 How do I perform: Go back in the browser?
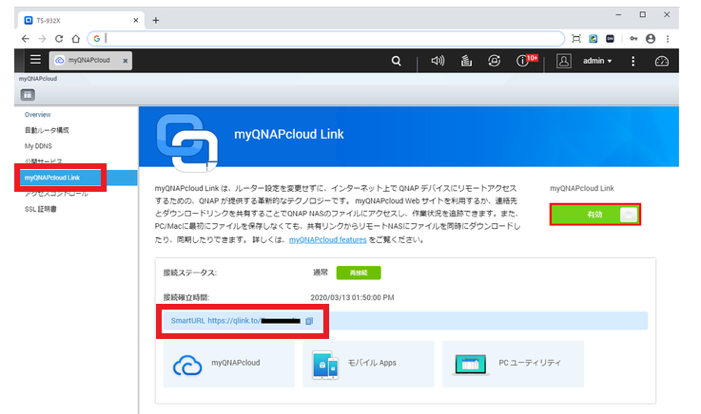point(25,39)
